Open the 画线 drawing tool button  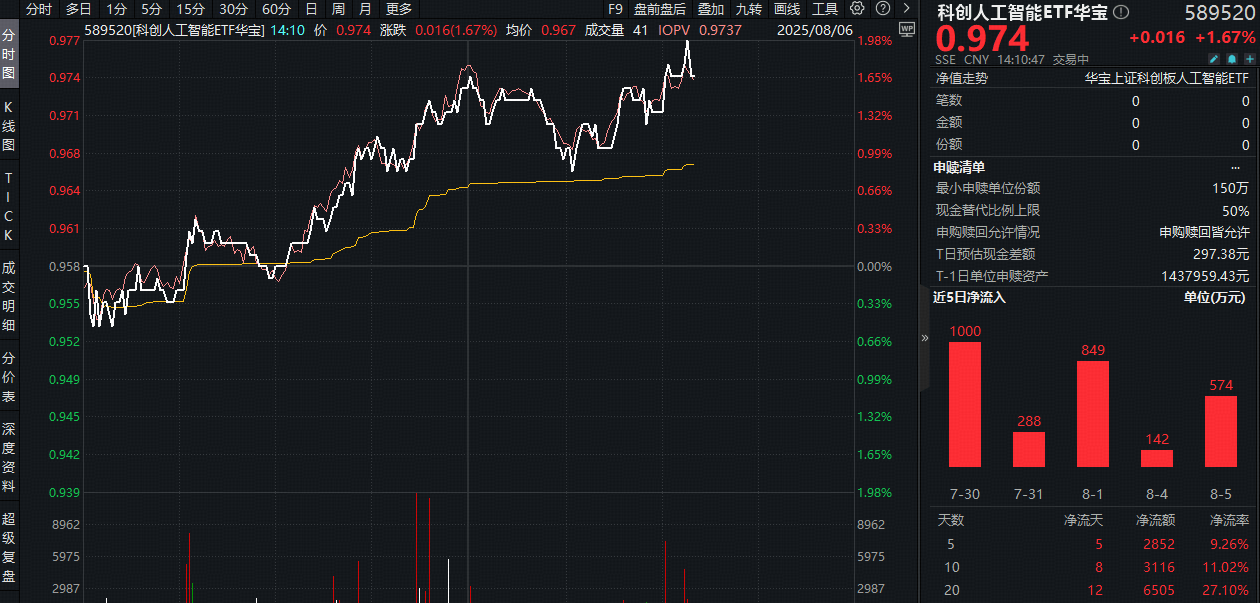[787, 9]
